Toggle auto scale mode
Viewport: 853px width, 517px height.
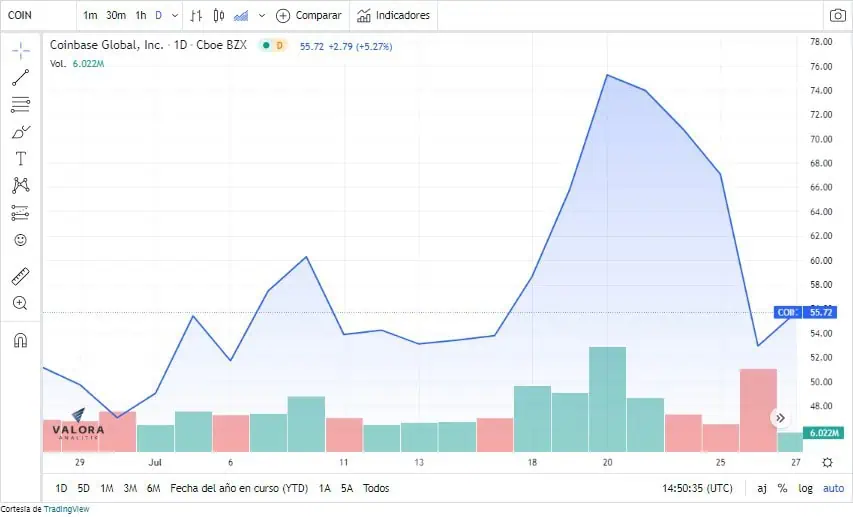833,488
